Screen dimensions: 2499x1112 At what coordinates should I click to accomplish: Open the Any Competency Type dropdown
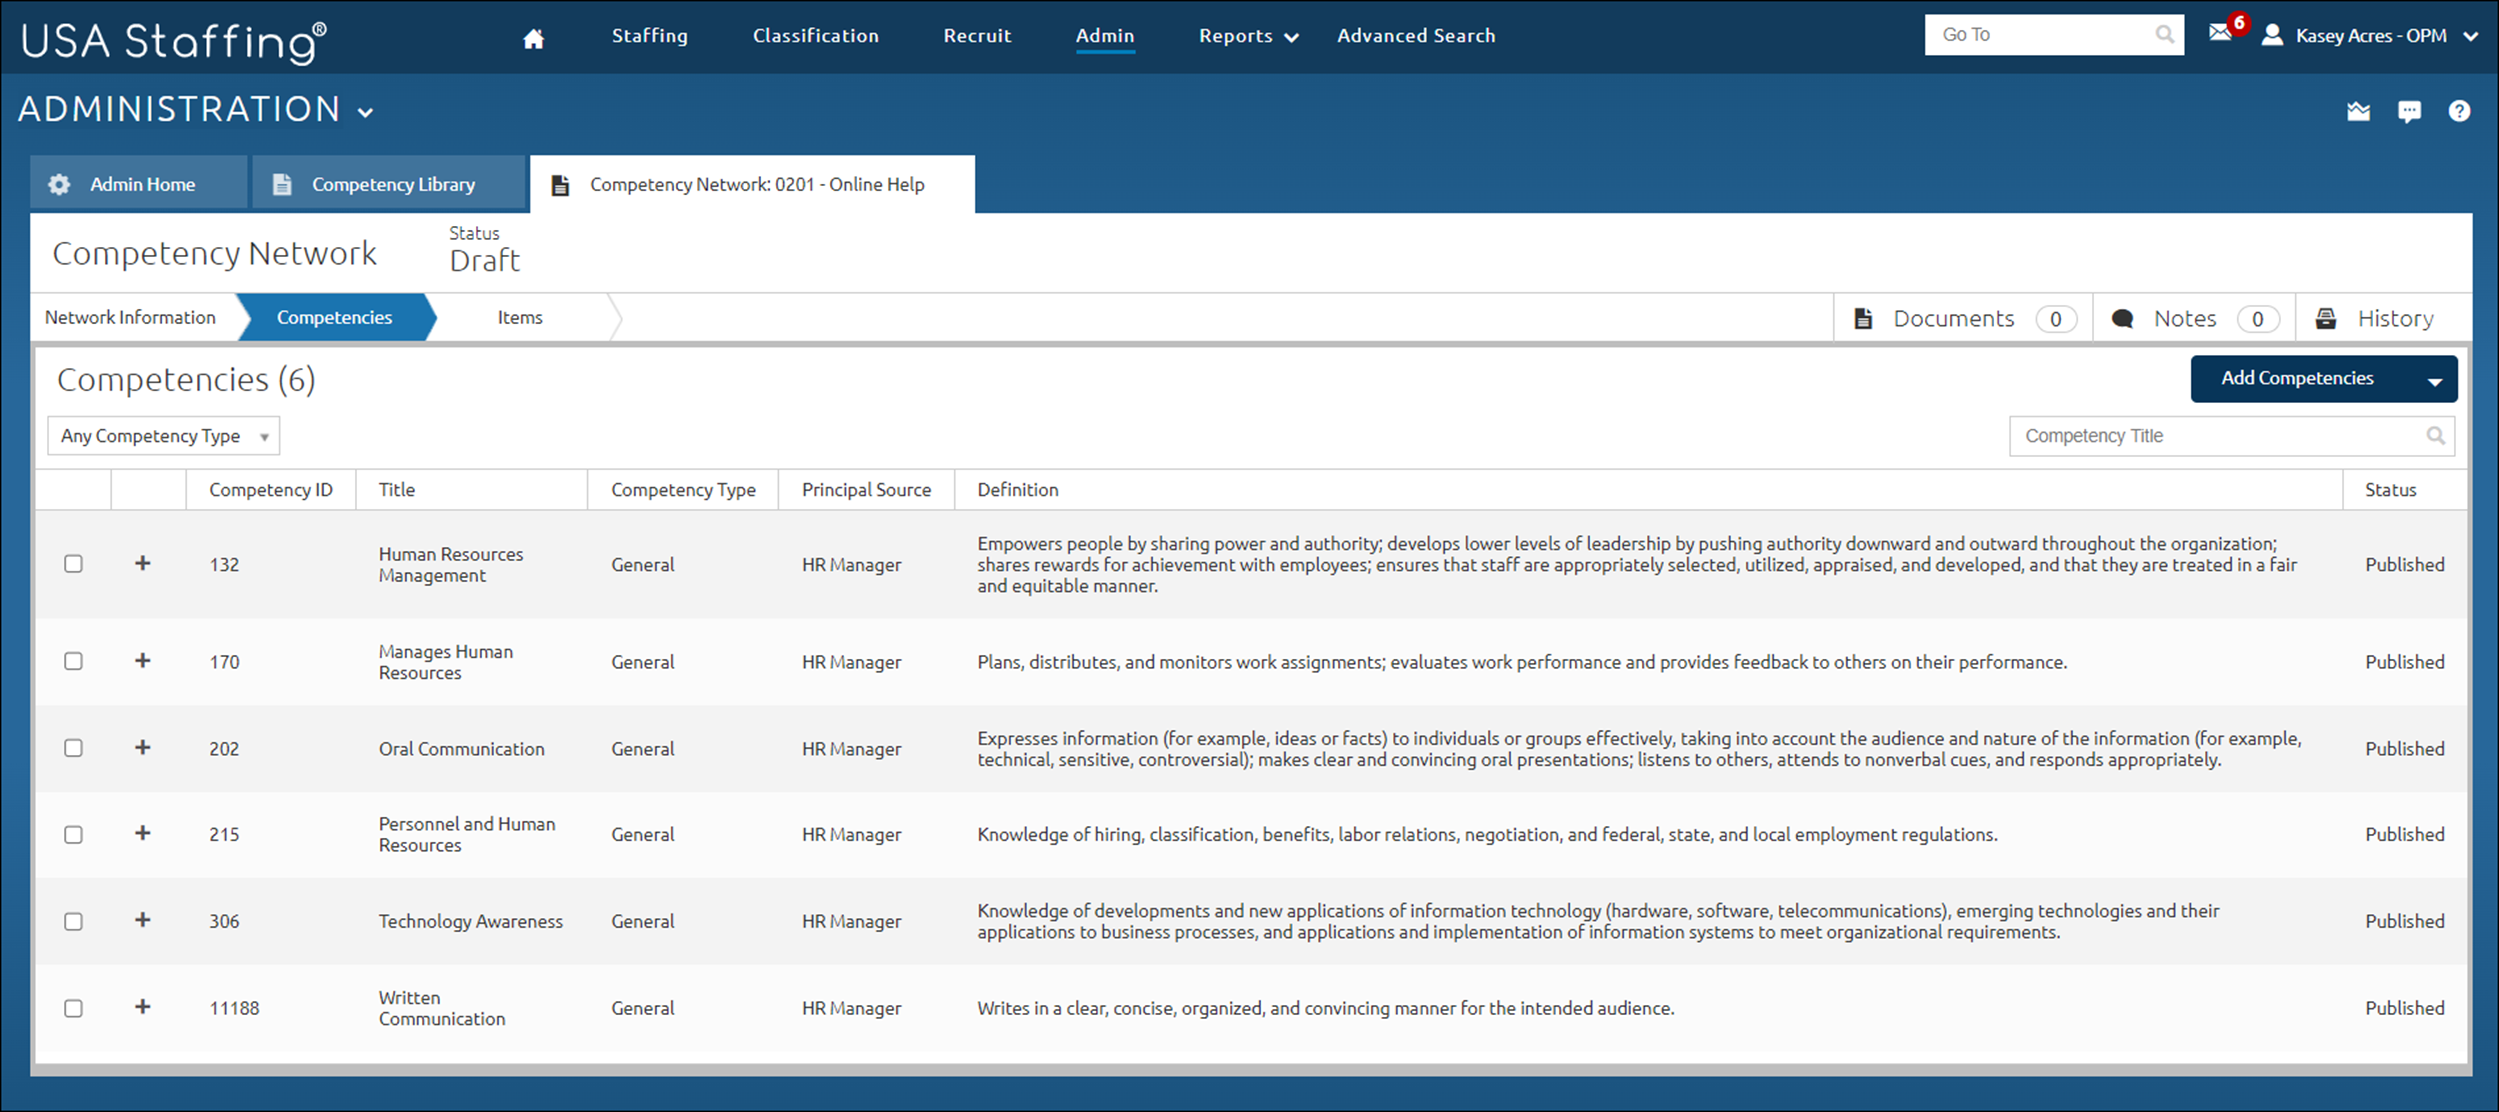tap(163, 435)
